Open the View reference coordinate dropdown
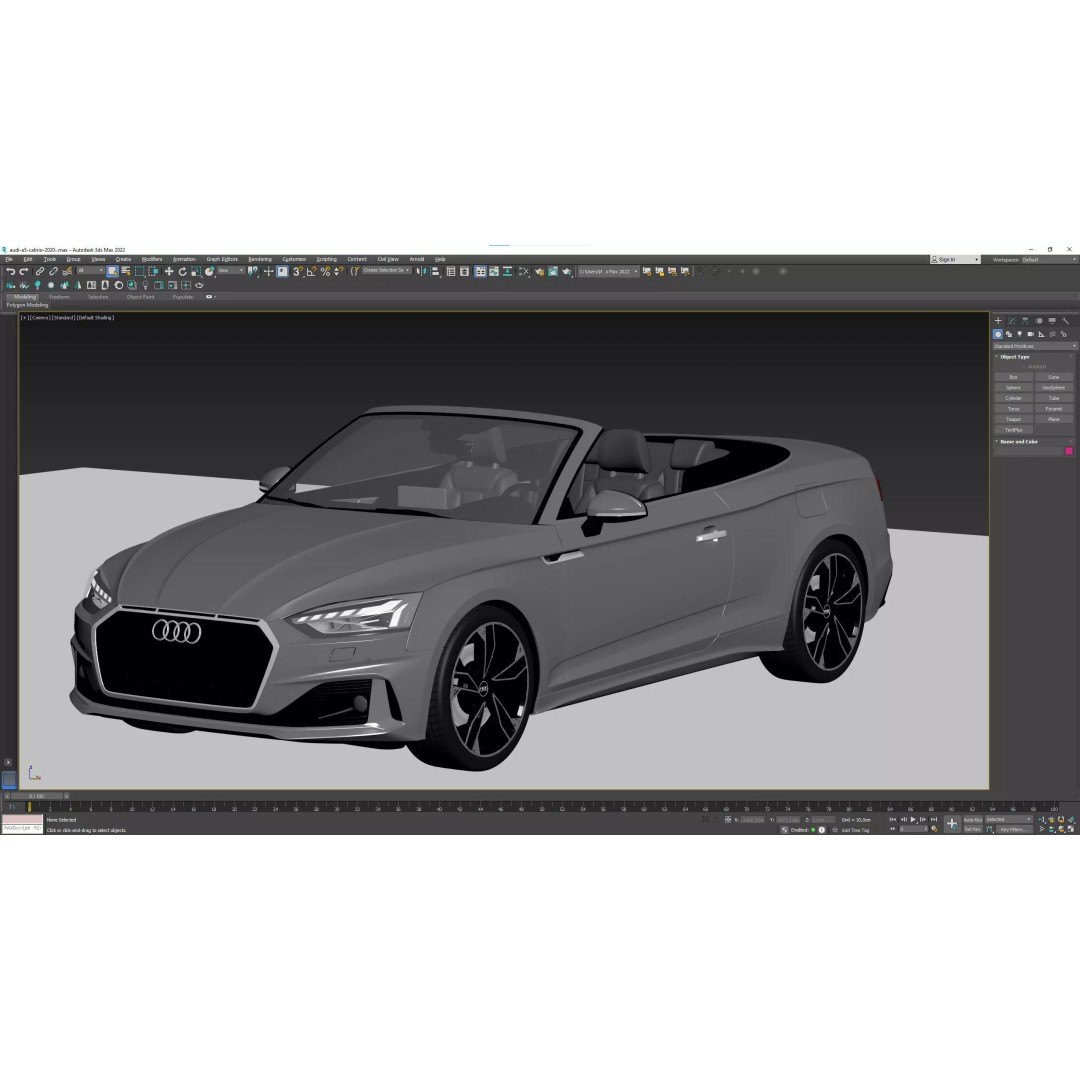This screenshot has height=1080, width=1080. [231, 271]
